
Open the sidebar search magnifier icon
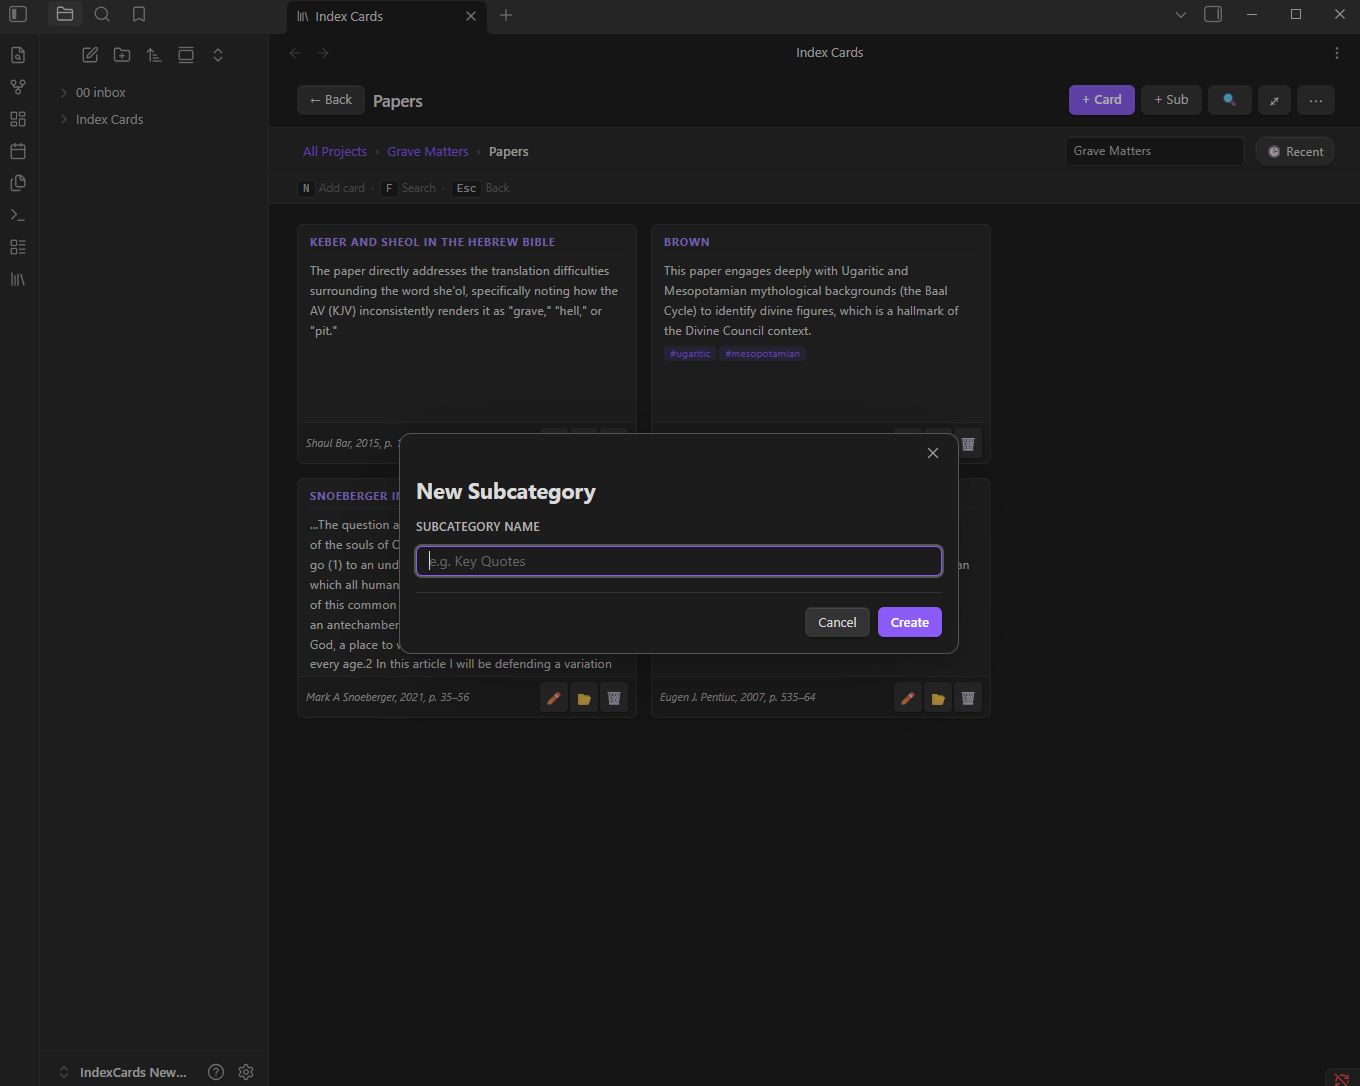(x=102, y=15)
